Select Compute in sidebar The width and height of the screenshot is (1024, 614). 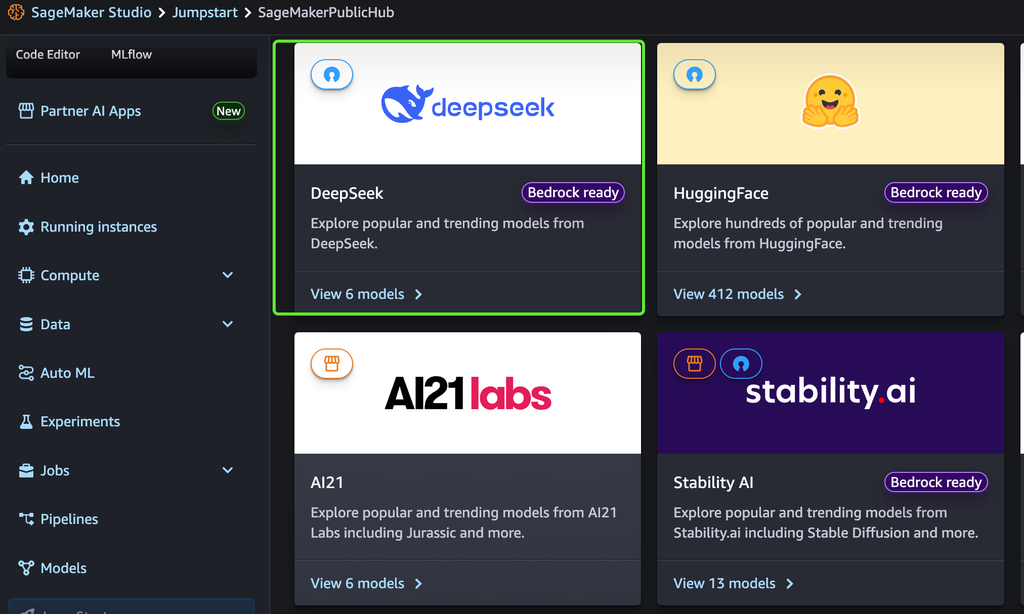(x=70, y=276)
